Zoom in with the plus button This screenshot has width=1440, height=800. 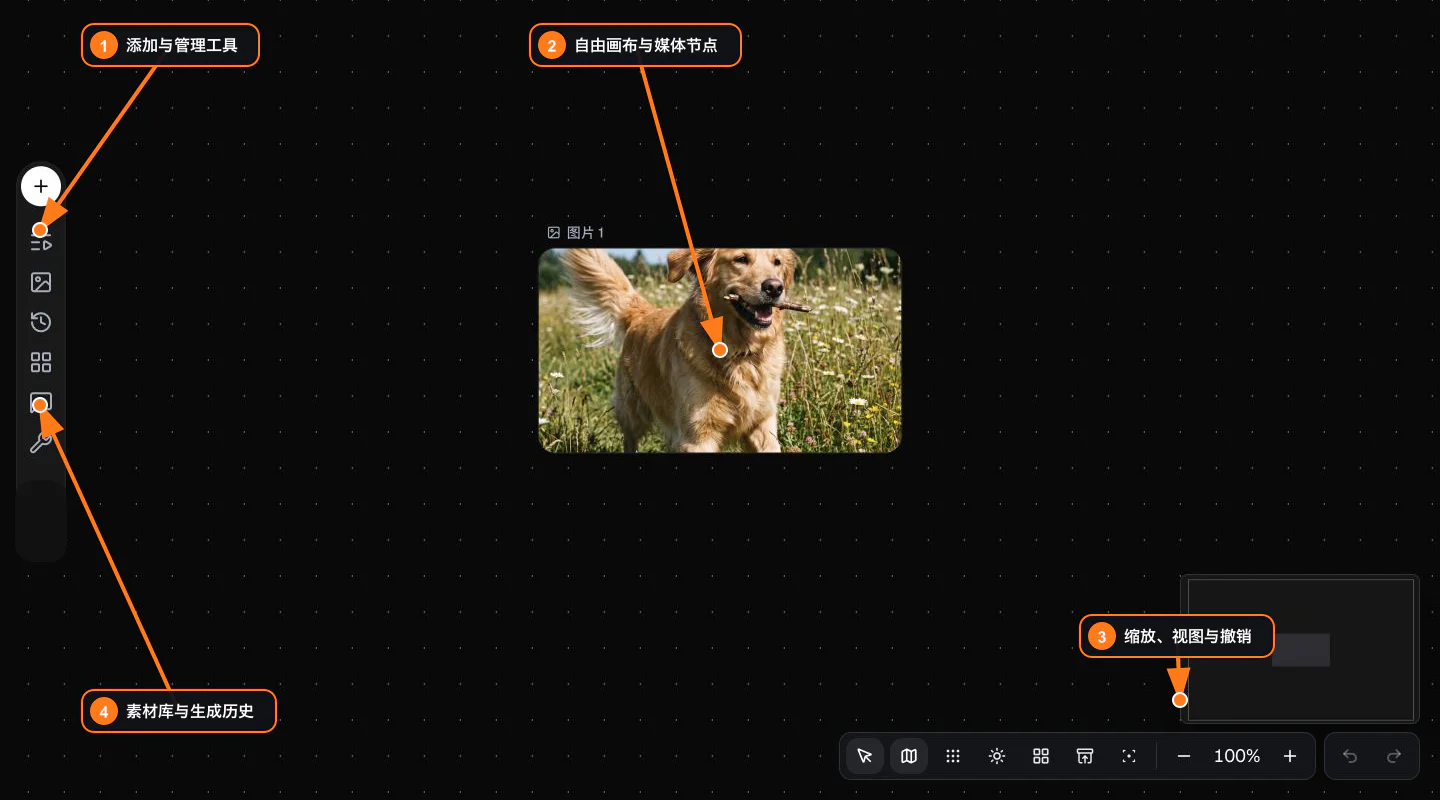pyautogui.click(x=1290, y=756)
